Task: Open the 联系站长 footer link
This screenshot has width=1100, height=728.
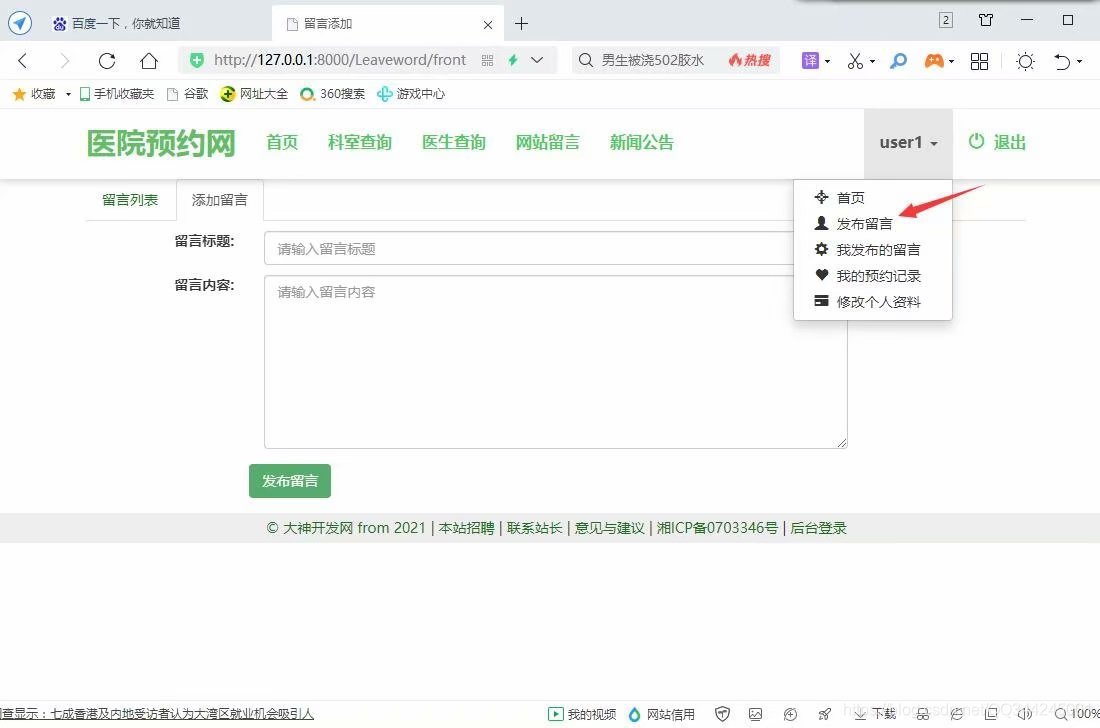Action: pyautogui.click(x=535, y=528)
